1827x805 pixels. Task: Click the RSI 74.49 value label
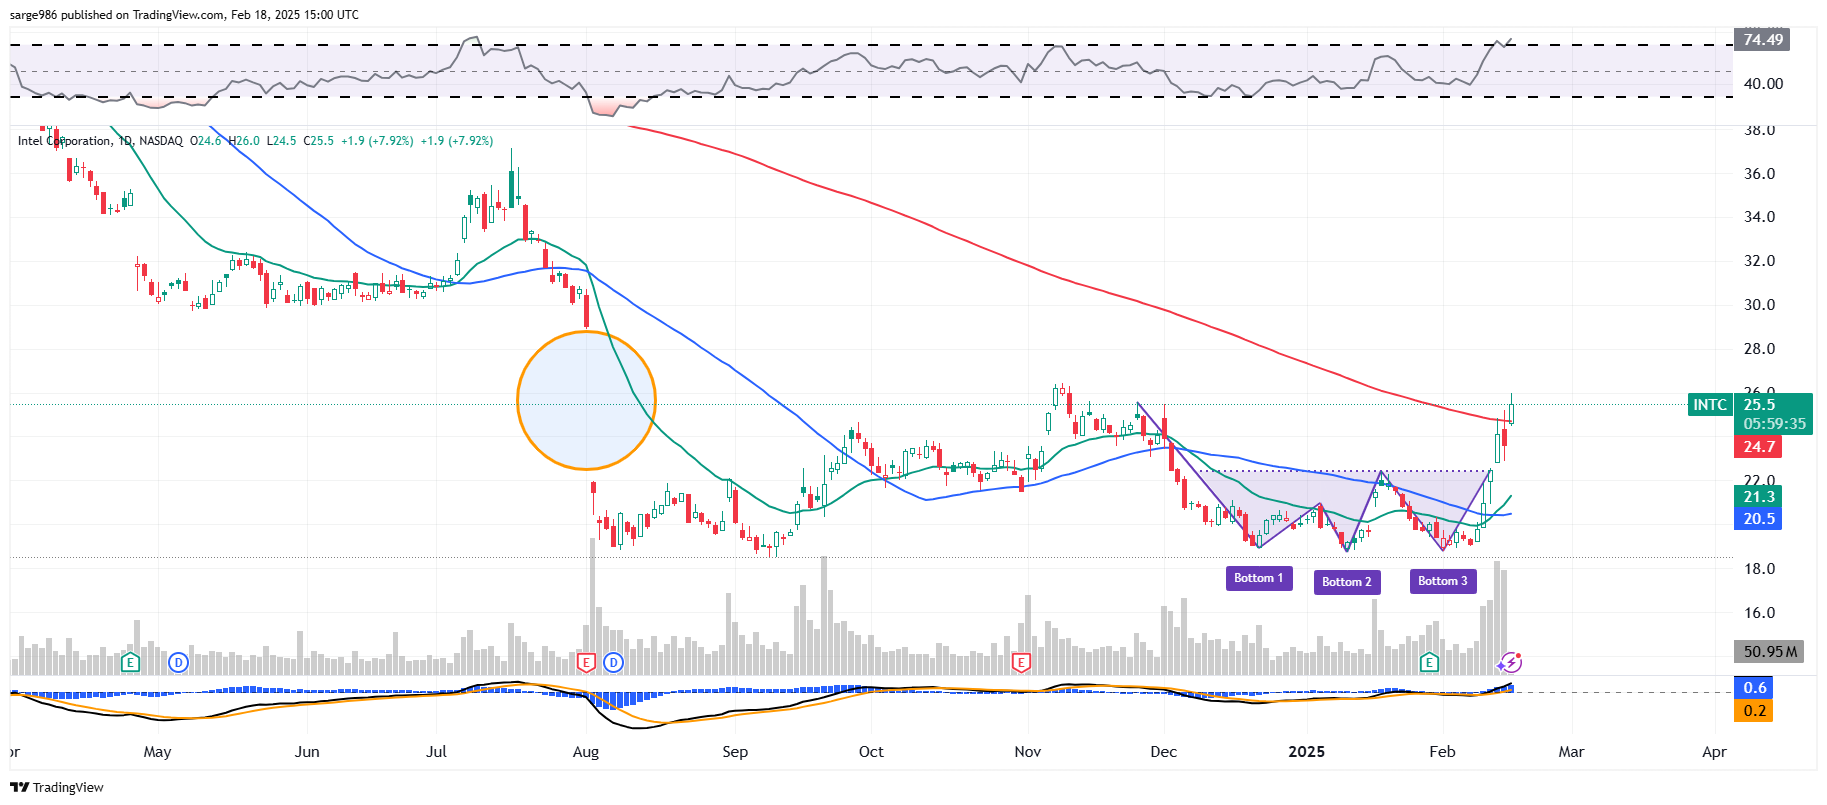[1762, 40]
